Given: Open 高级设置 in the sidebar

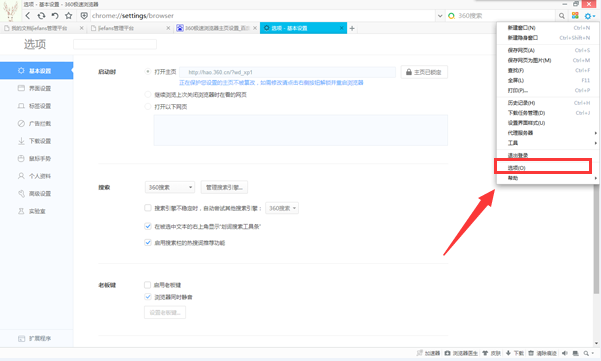Looking at the screenshot, I should tap(36, 194).
